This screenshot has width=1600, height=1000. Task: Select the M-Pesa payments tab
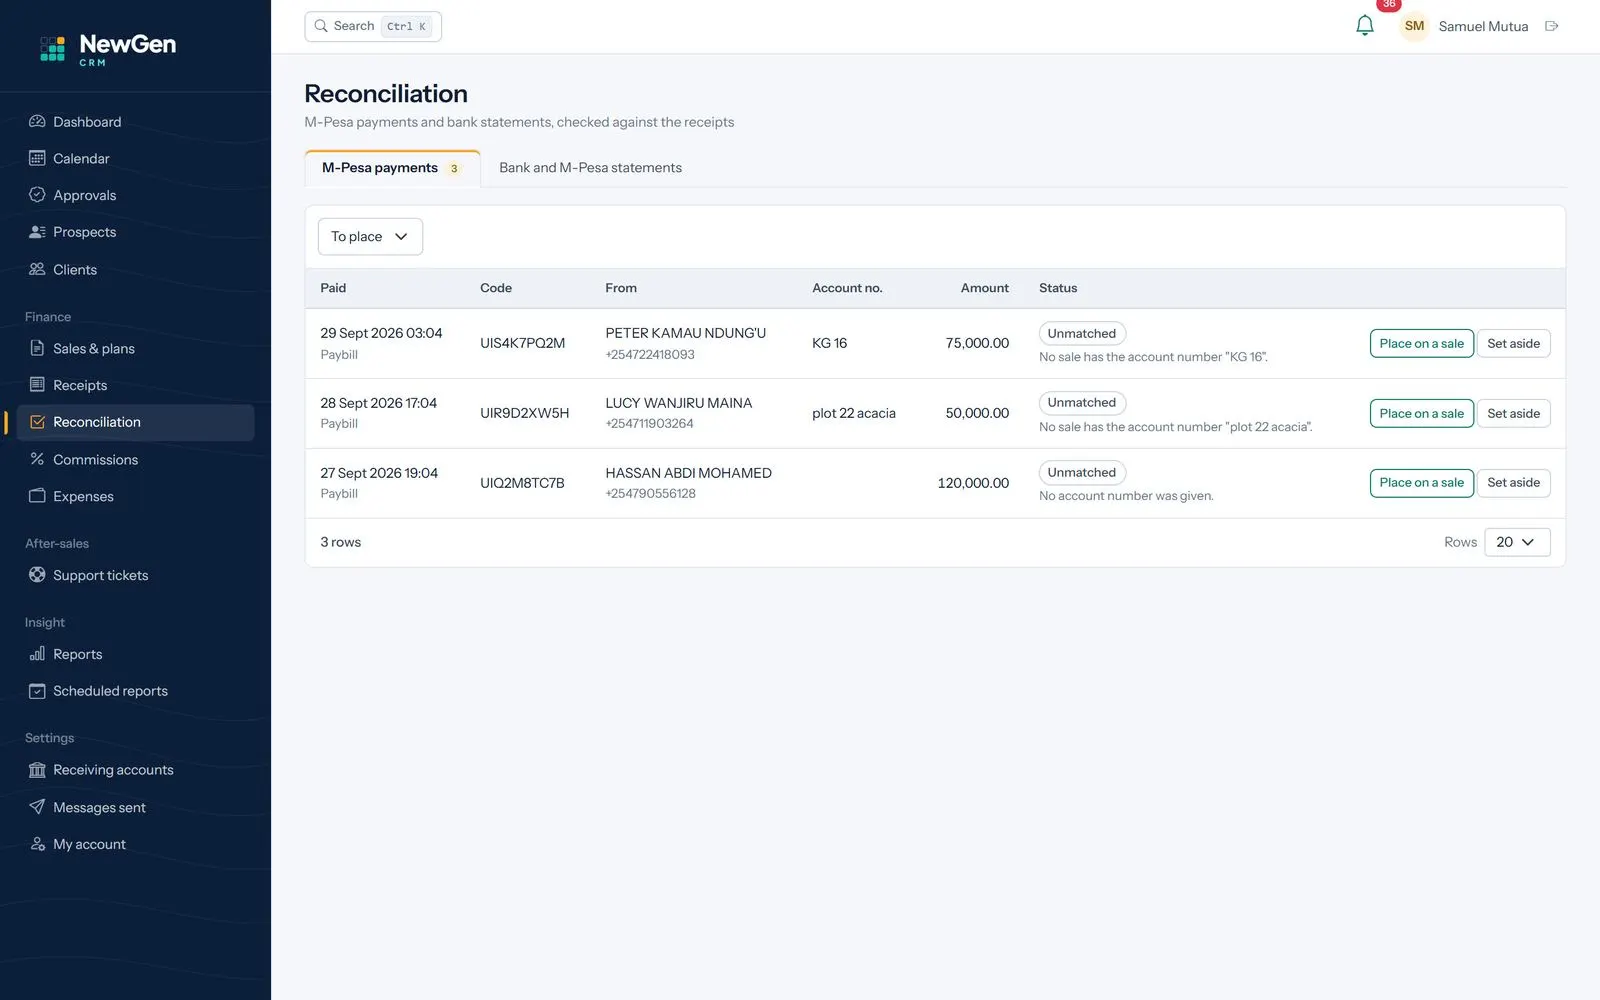click(x=392, y=168)
